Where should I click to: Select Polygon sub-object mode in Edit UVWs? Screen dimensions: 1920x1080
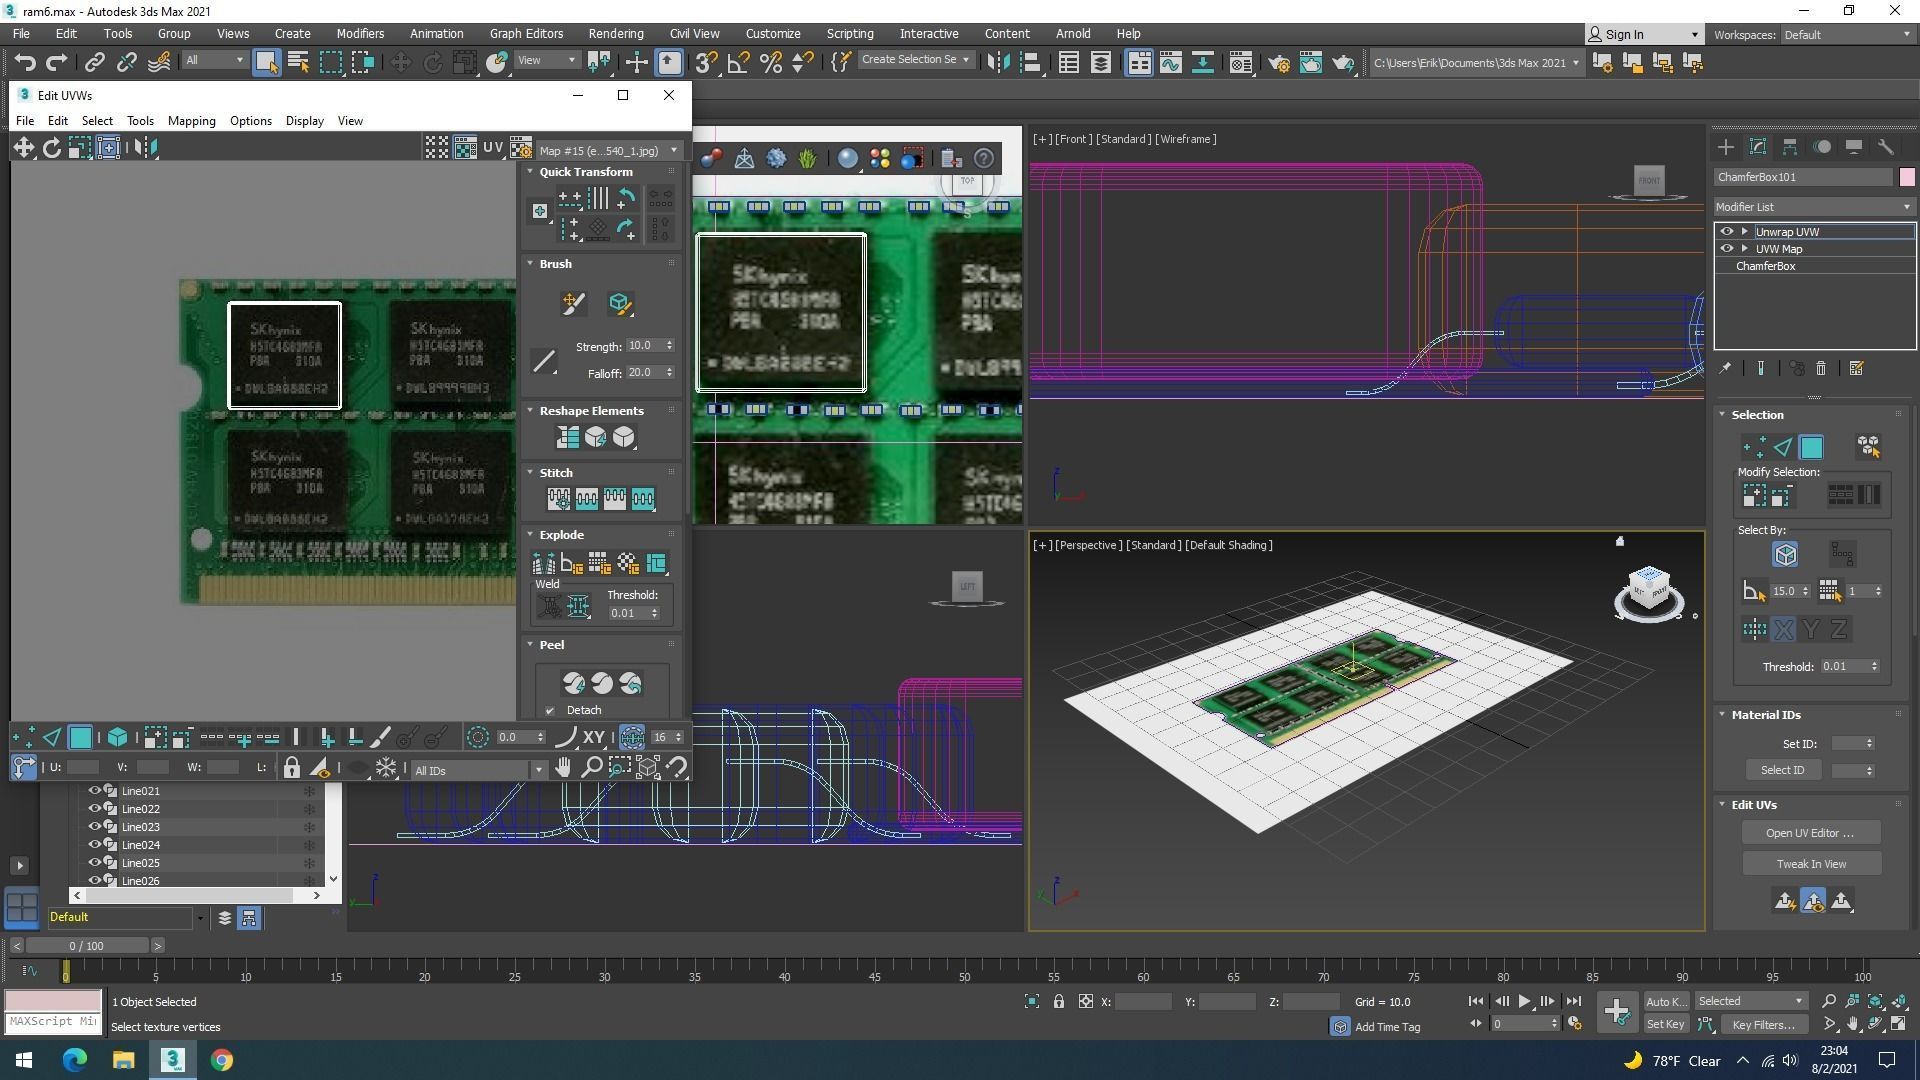pos(80,738)
